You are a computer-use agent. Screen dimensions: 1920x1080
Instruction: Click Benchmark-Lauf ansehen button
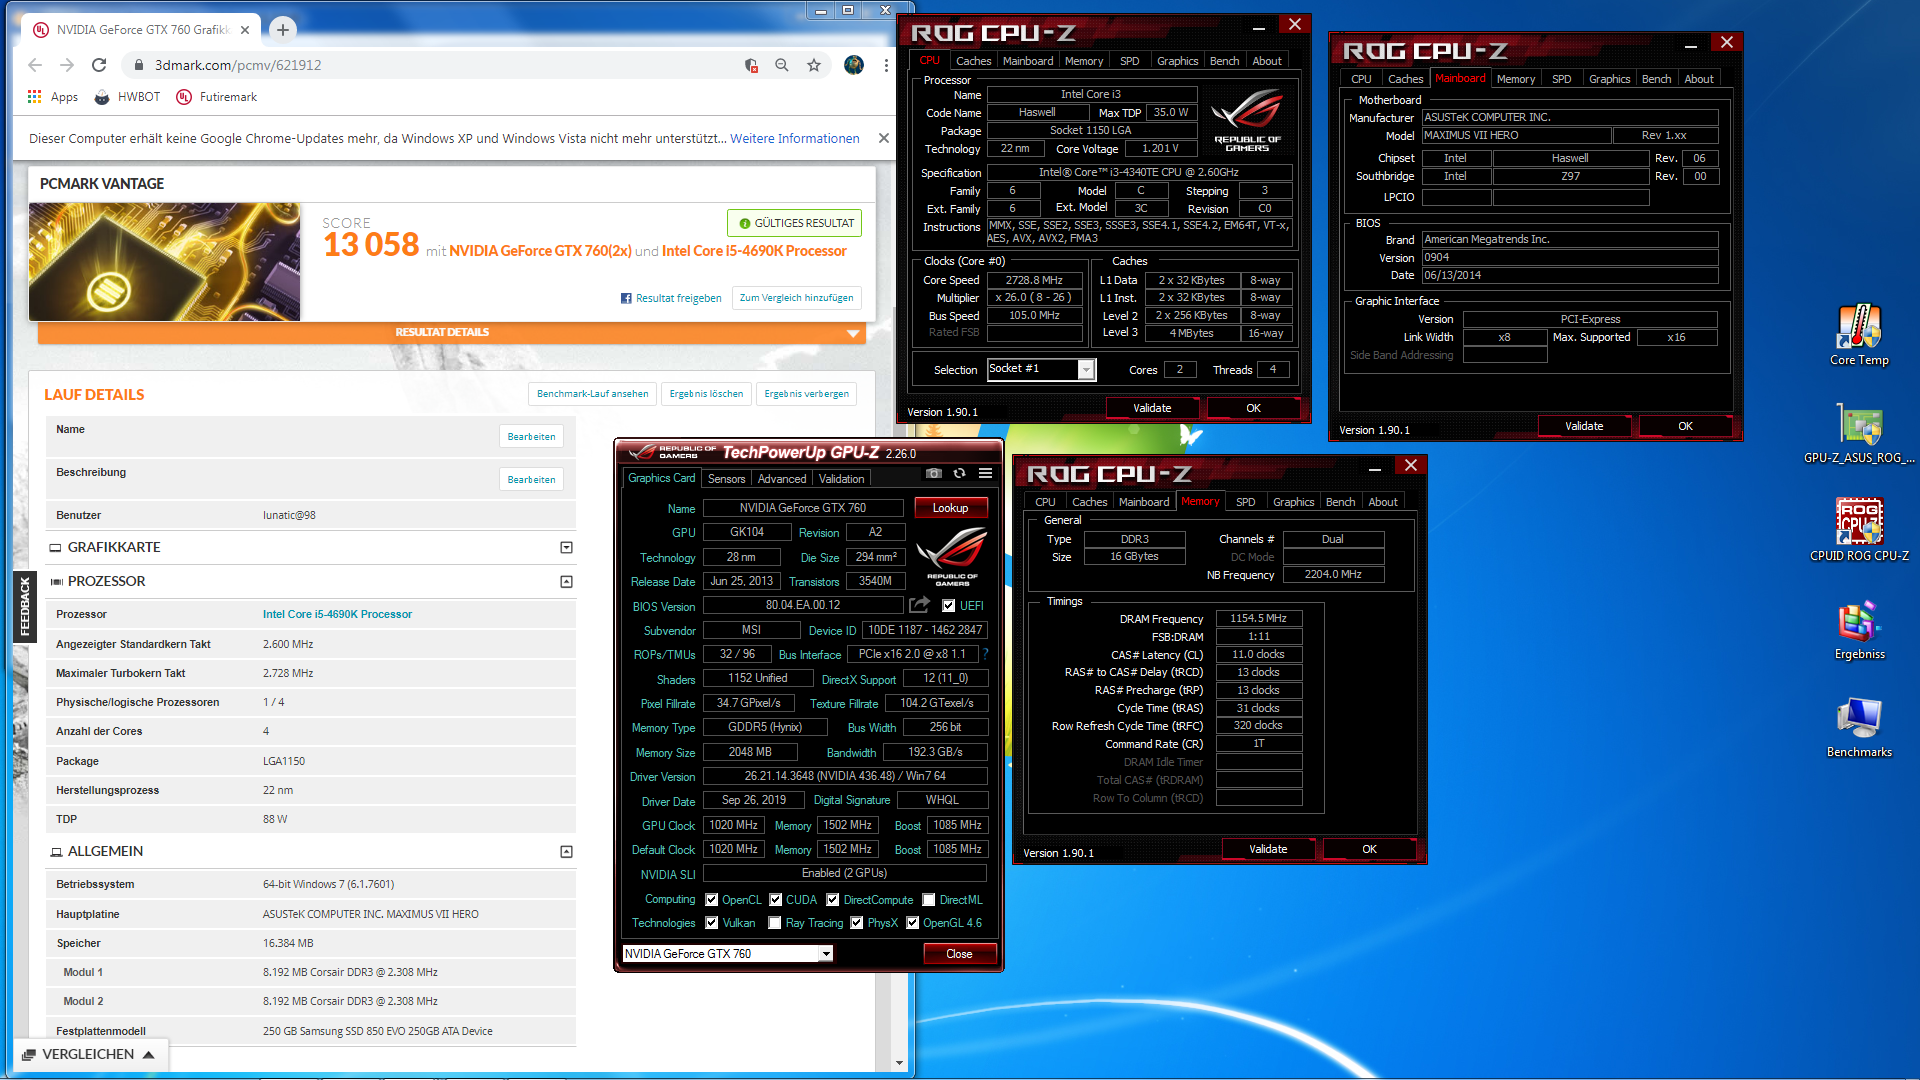click(592, 394)
